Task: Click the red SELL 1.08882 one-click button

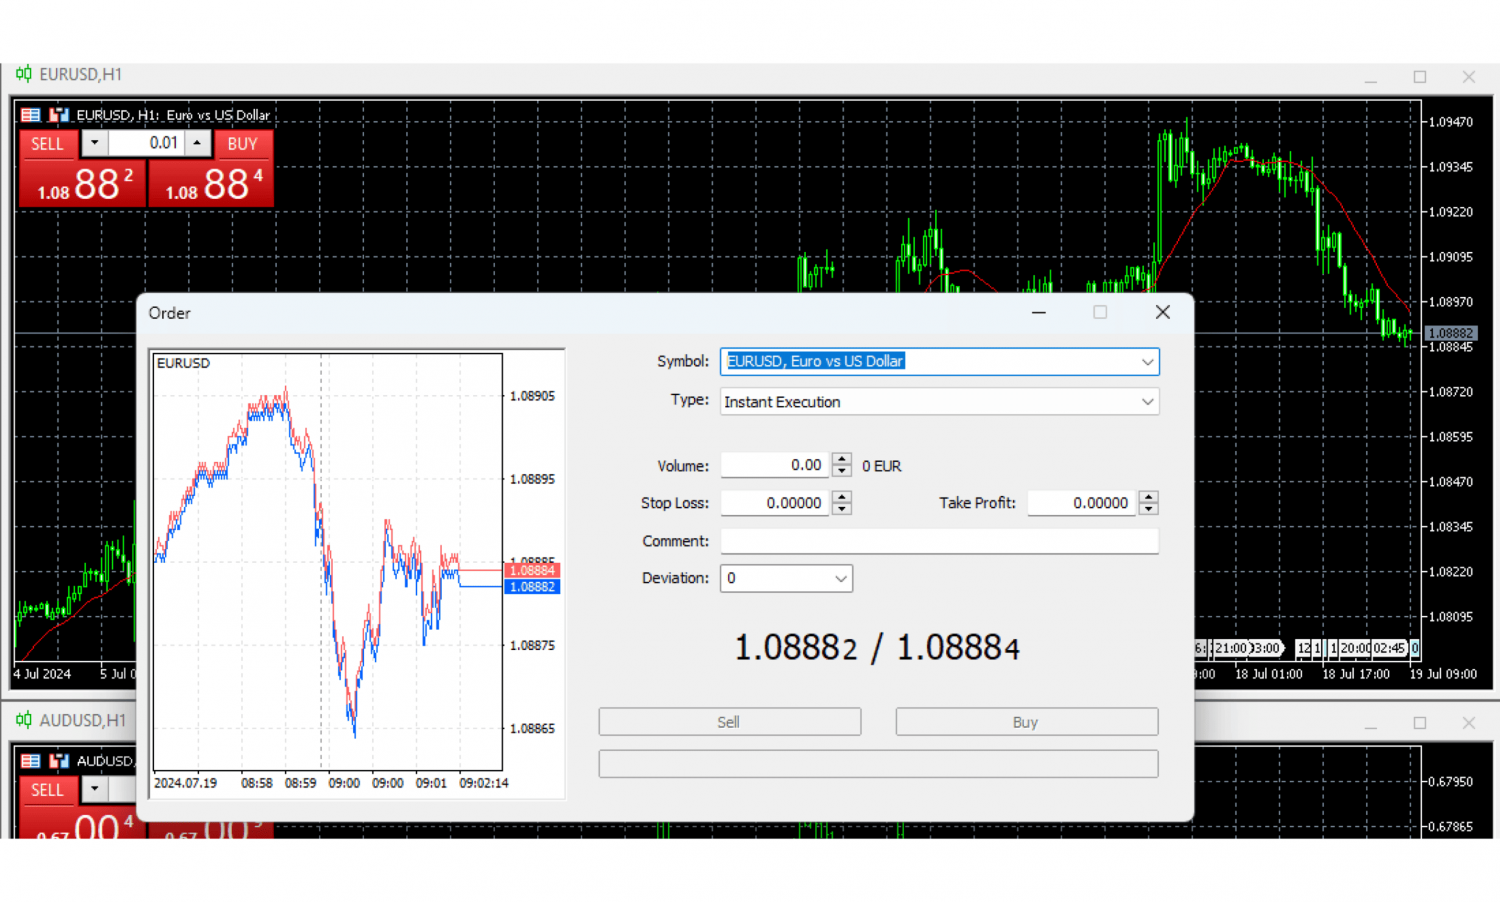Action: [82, 184]
